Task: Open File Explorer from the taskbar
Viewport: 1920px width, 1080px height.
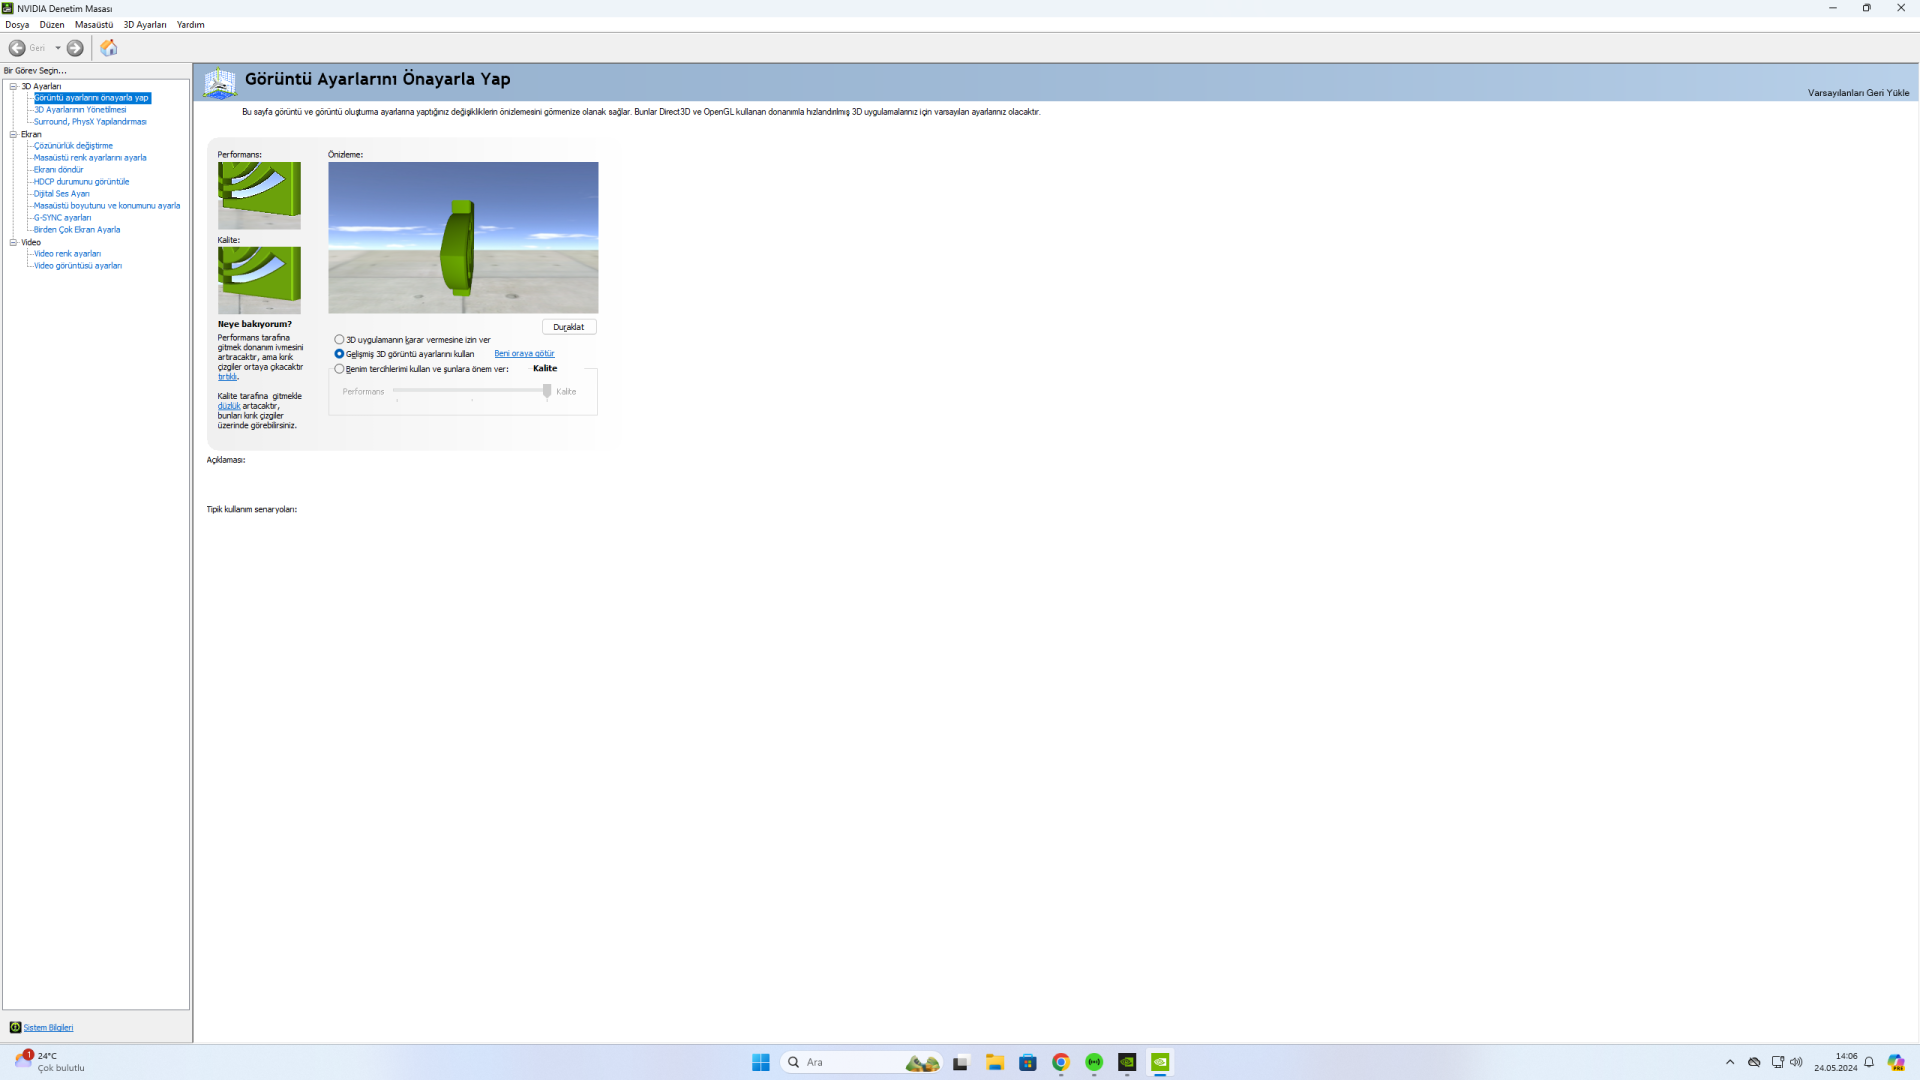Action: coord(994,1062)
